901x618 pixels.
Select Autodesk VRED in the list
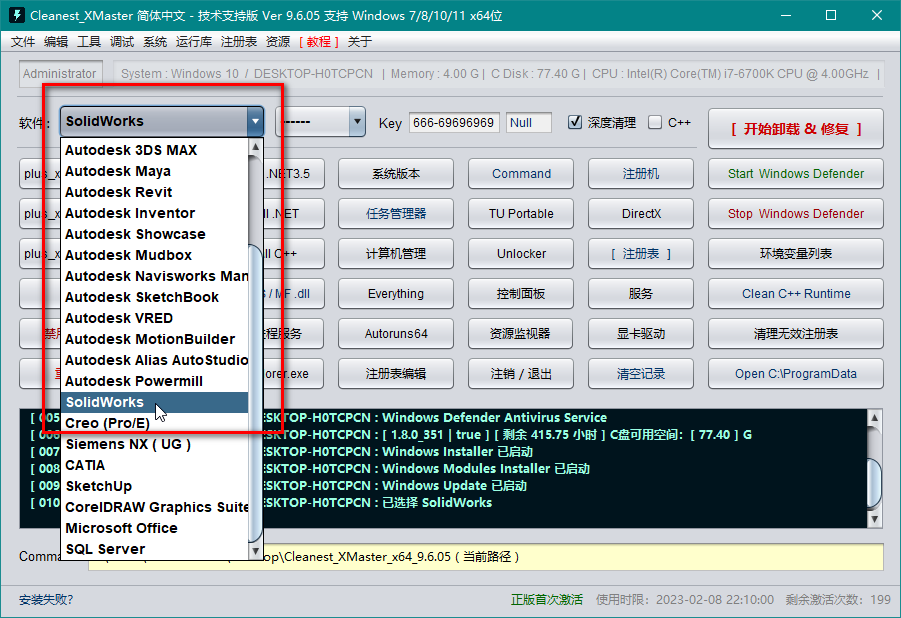coord(155,318)
